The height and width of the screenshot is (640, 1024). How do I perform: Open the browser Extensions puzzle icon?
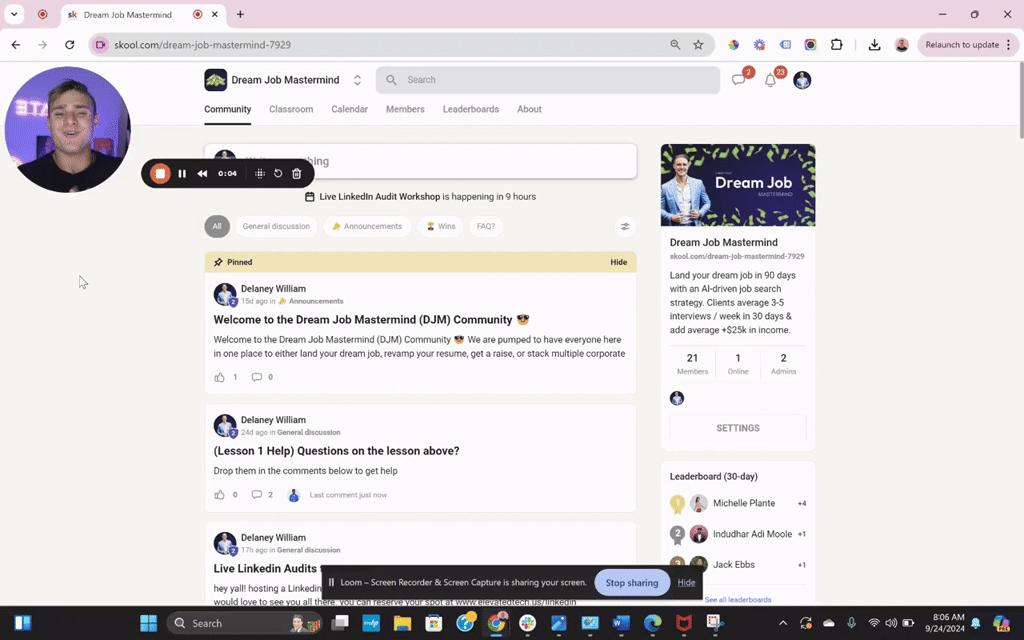pyautogui.click(x=837, y=44)
